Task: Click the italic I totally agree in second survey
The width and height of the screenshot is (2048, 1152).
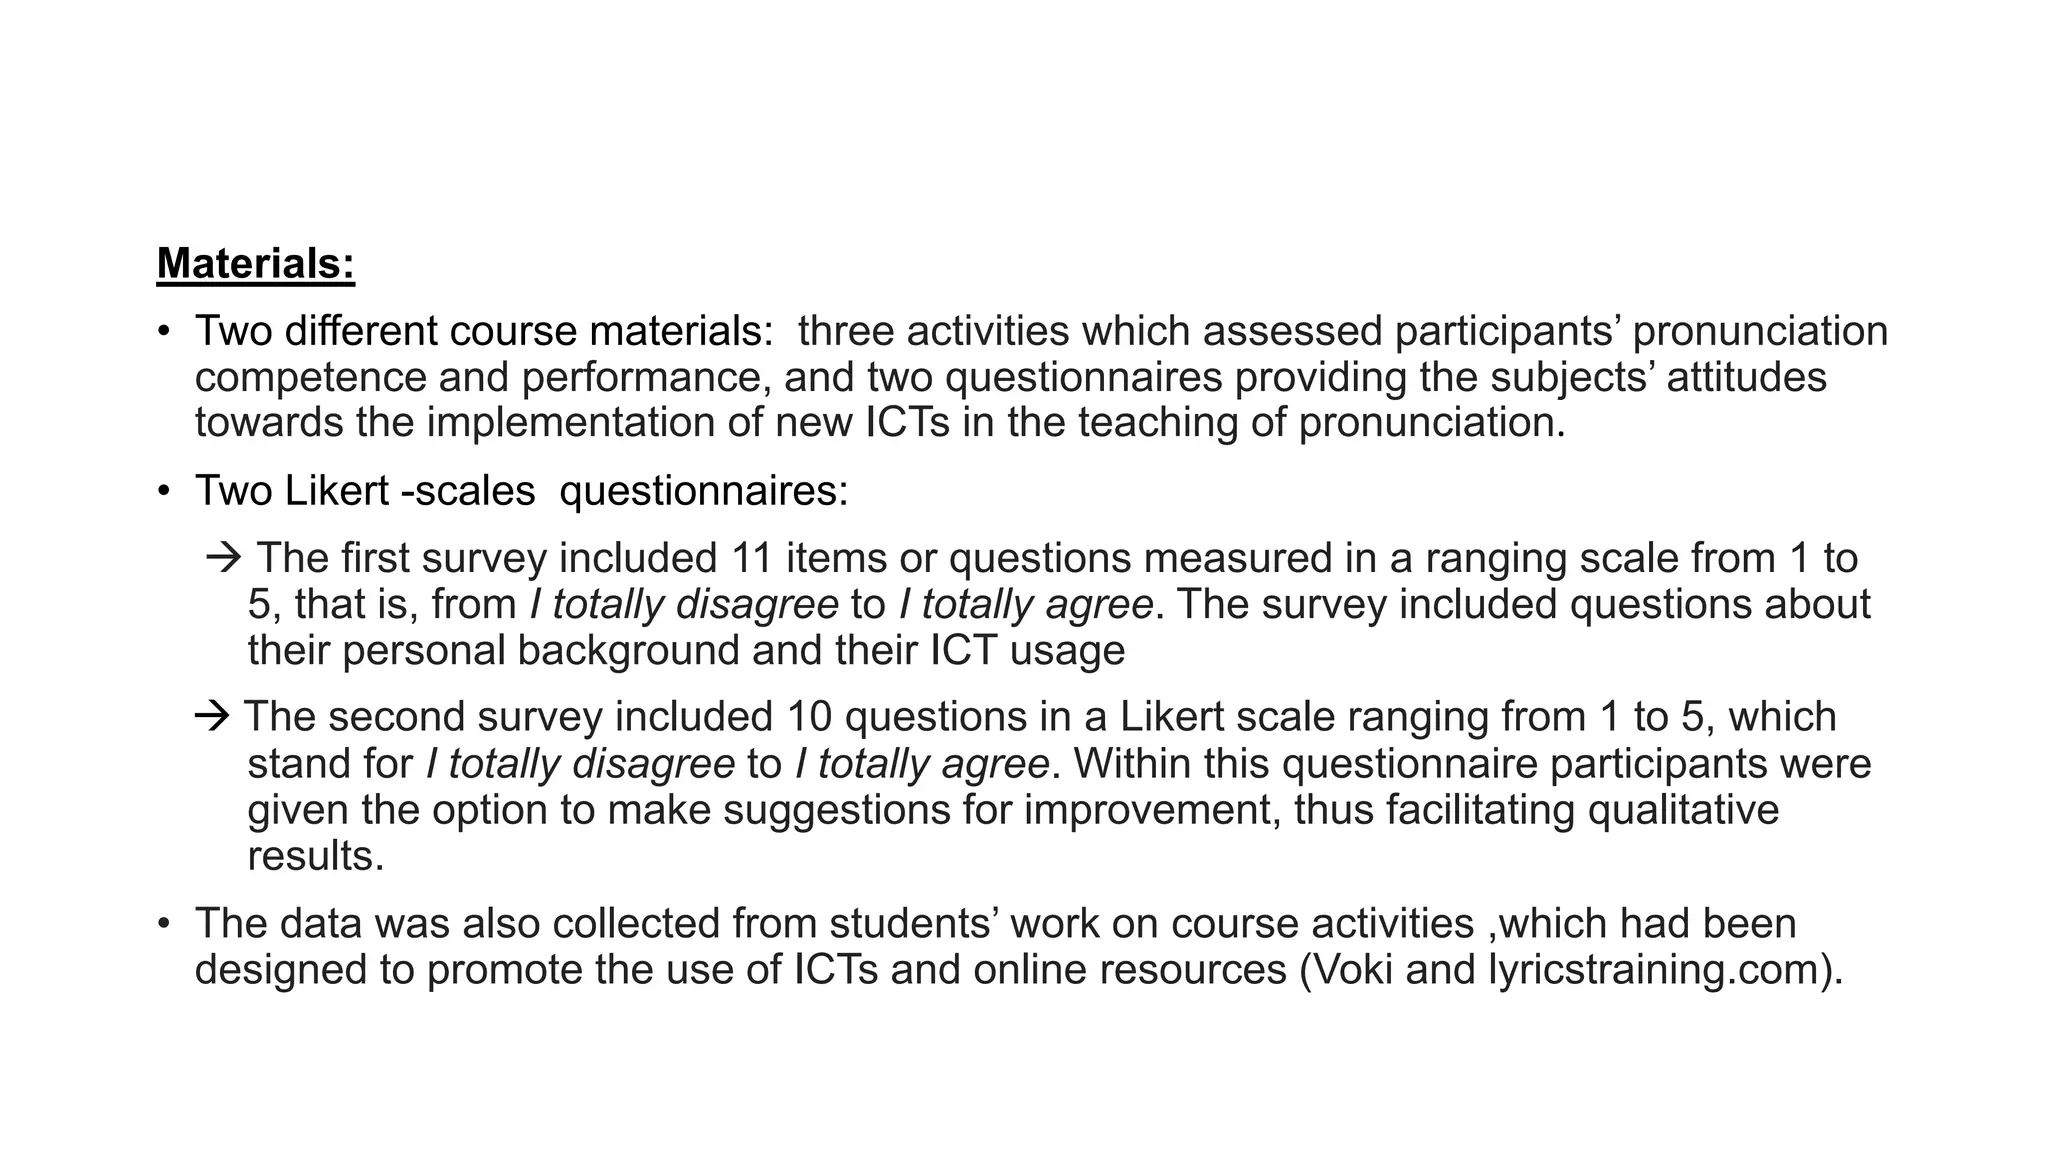Action: point(922,764)
